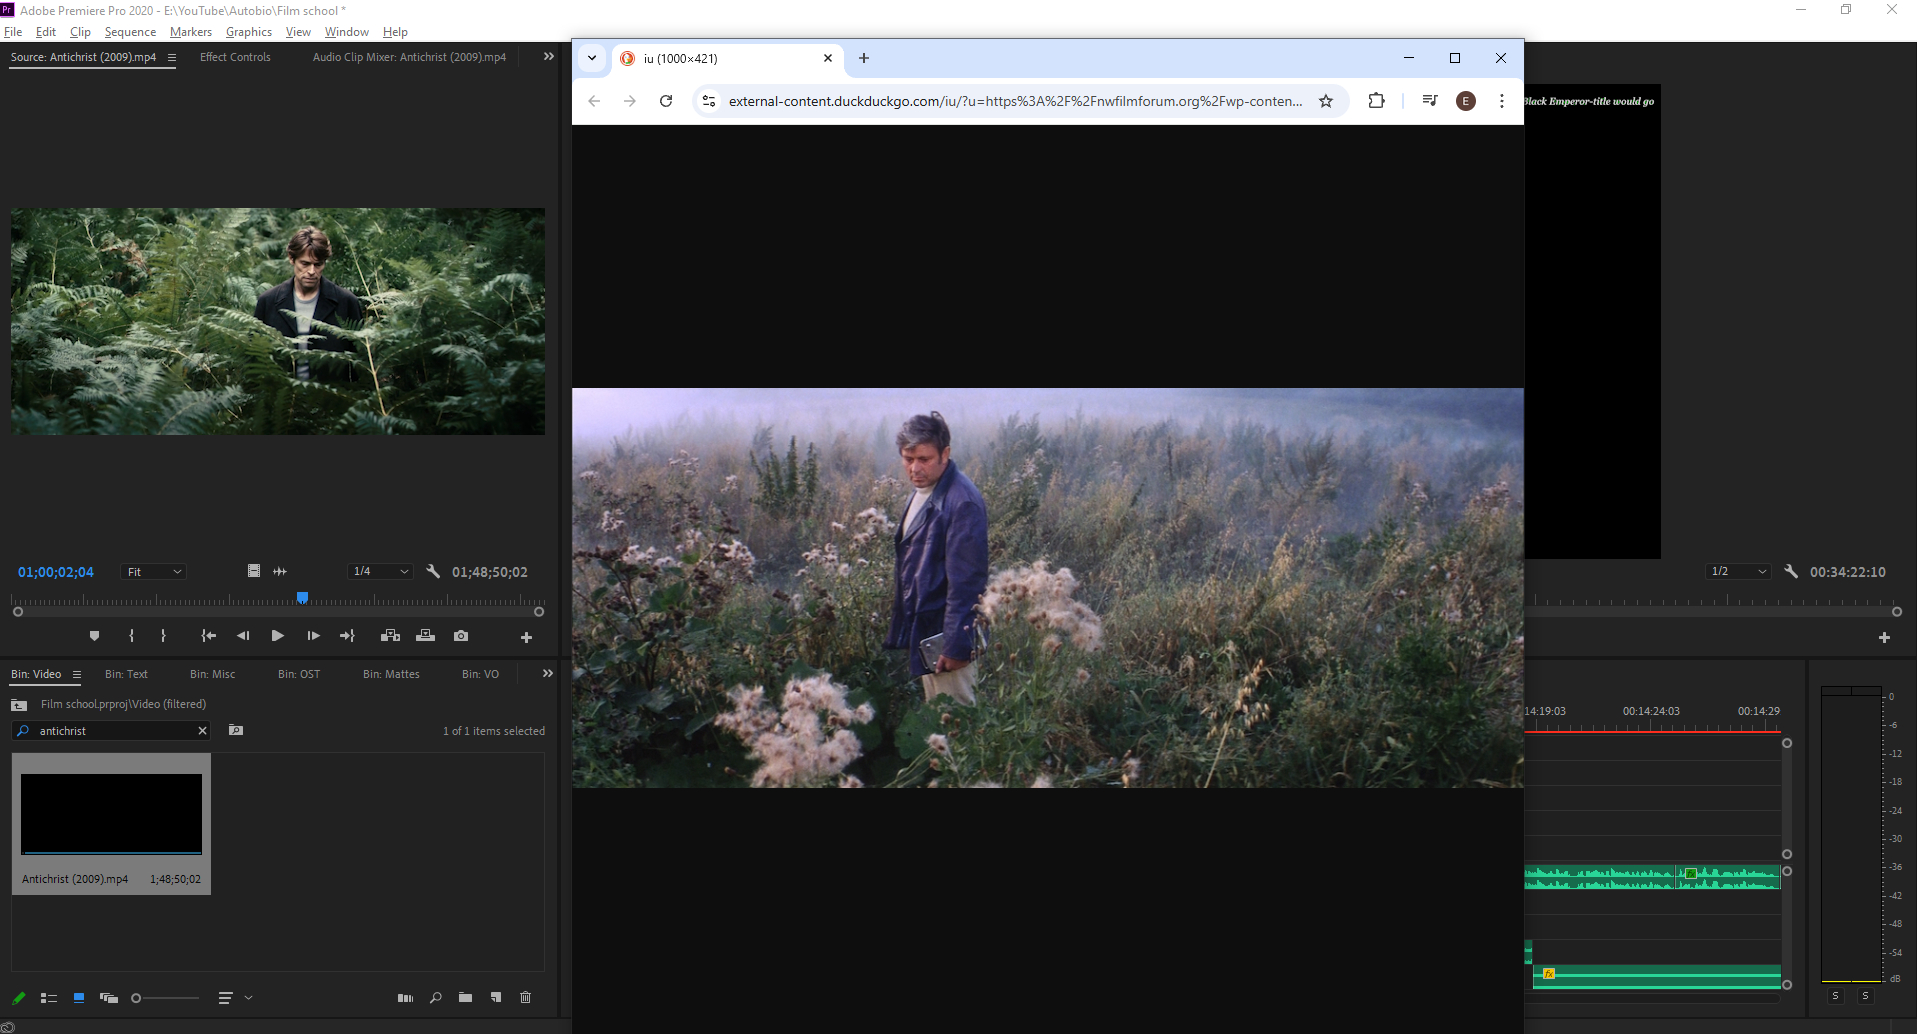Viewport: 1917px width, 1034px height.
Task: Switch to the Effect Controls tab
Action: (235, 57)
